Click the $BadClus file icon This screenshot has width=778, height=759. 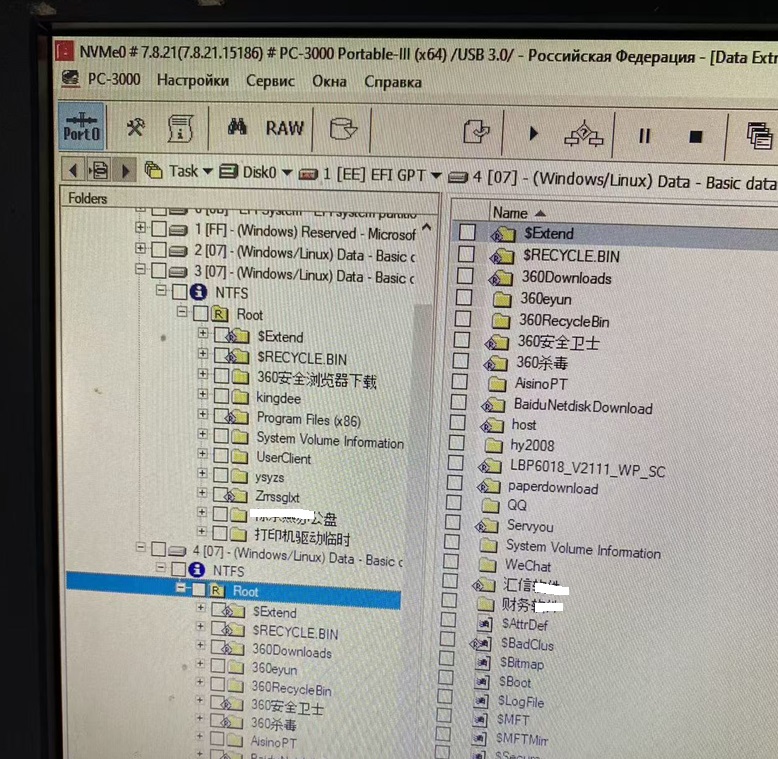coord(481,644)
